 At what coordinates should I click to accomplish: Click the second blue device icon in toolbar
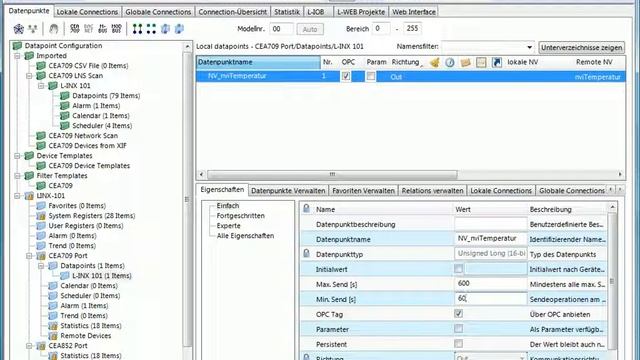tap(179, 29)
